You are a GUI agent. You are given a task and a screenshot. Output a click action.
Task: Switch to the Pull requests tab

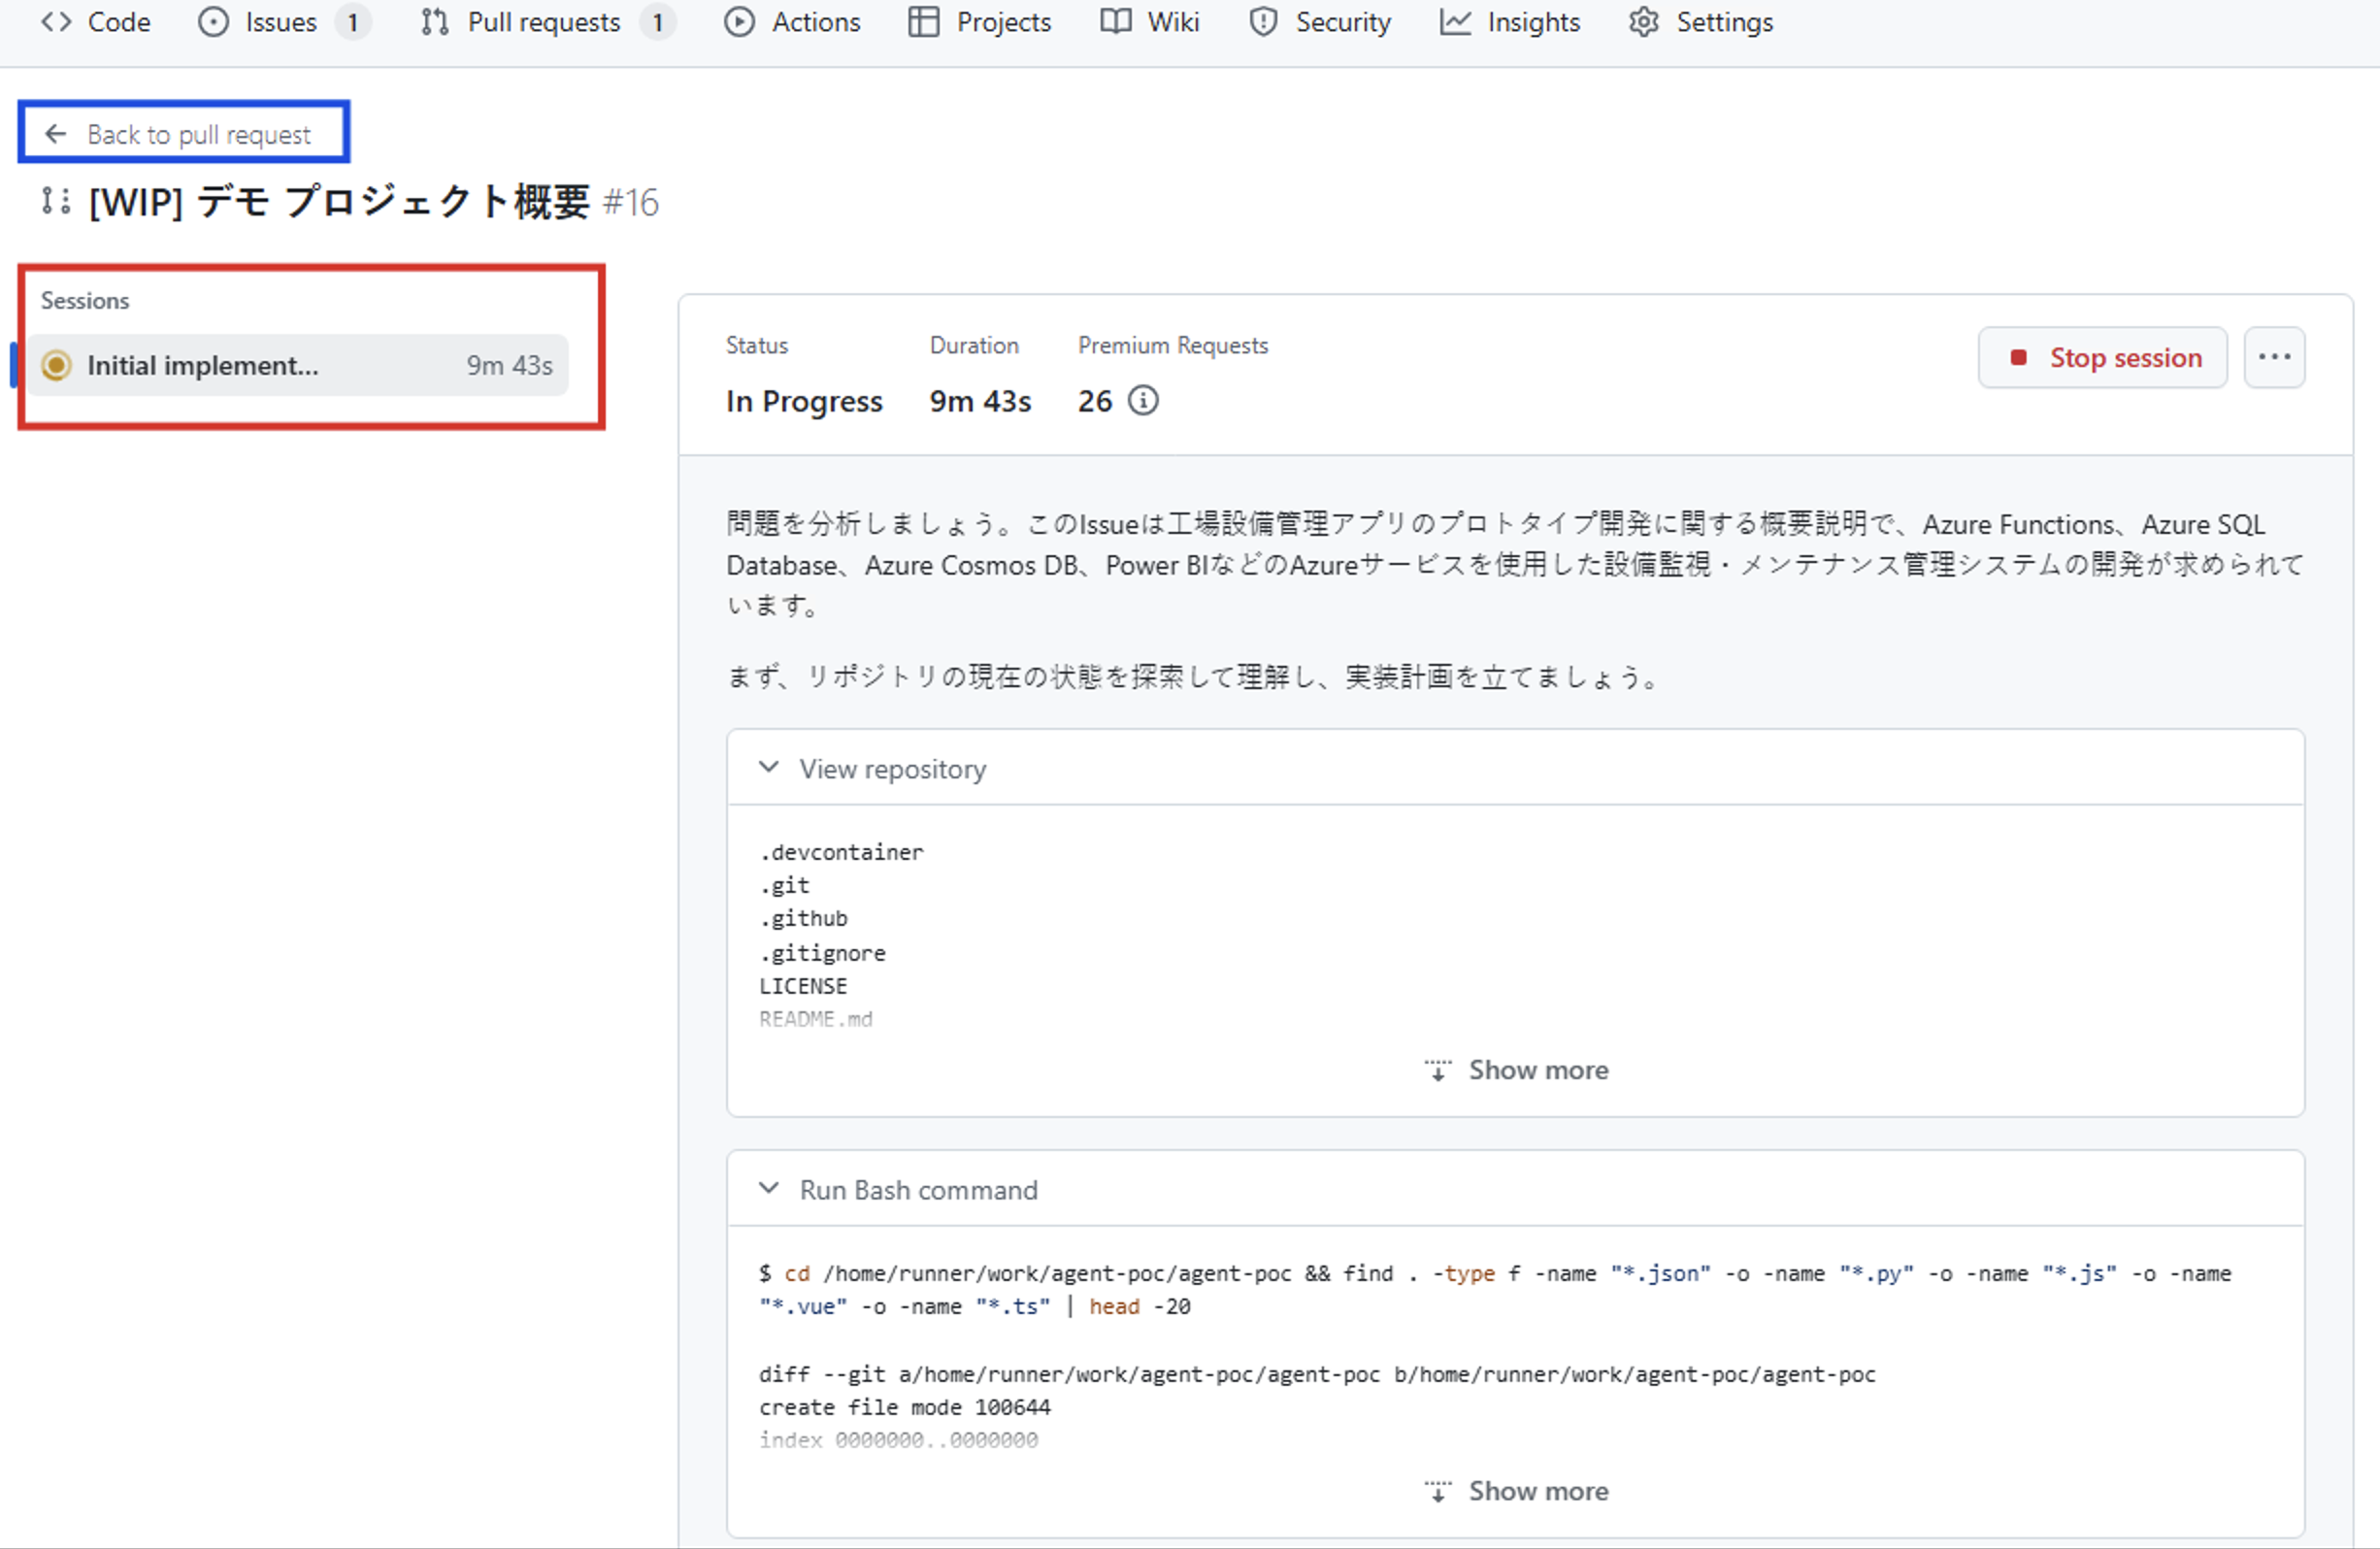coord(547,22)
